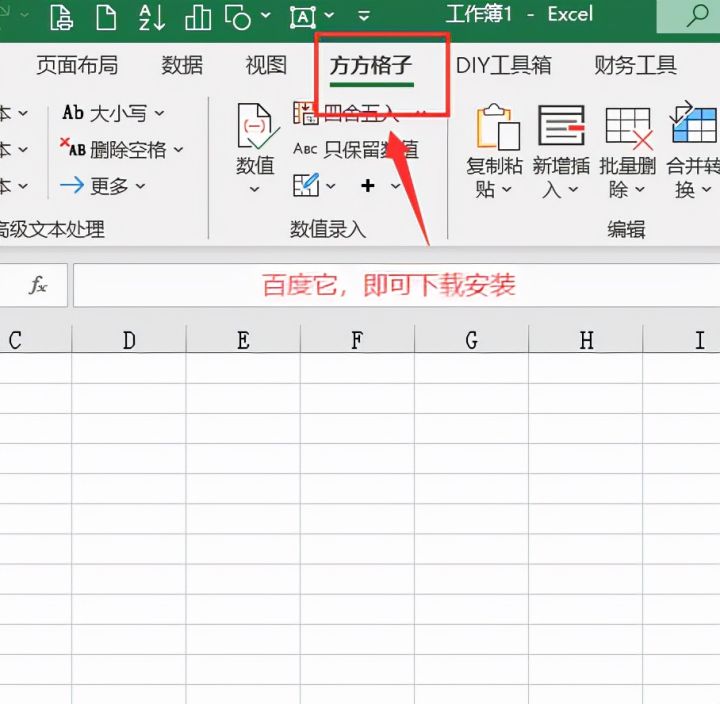Click the 复制粘贴 clipboard icon
The width and height of the screenshot is (720, 704).
point(498,127)
